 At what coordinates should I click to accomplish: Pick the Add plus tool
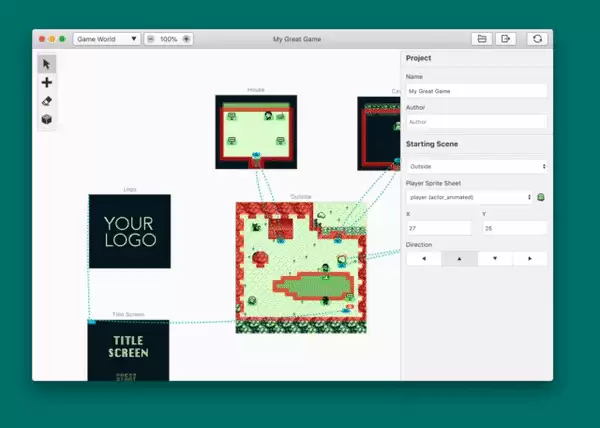(x=47, y=82)
